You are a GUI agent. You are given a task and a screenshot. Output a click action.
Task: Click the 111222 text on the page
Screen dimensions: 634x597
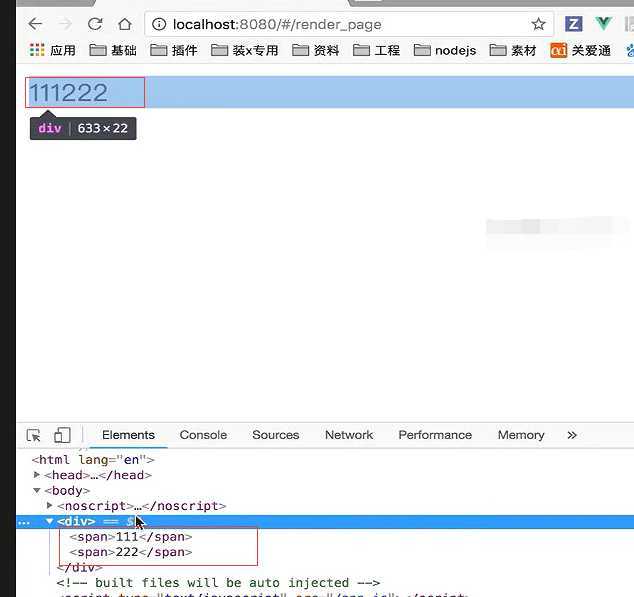tap(68, 93)
